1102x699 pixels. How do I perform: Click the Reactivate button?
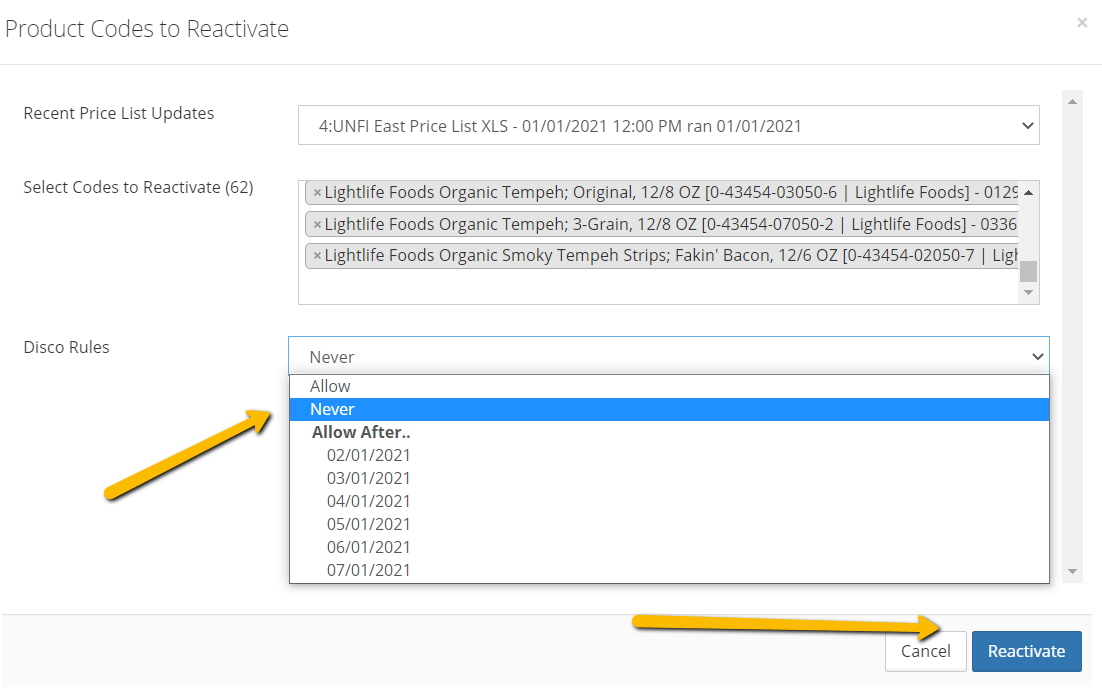point(1026,651)
